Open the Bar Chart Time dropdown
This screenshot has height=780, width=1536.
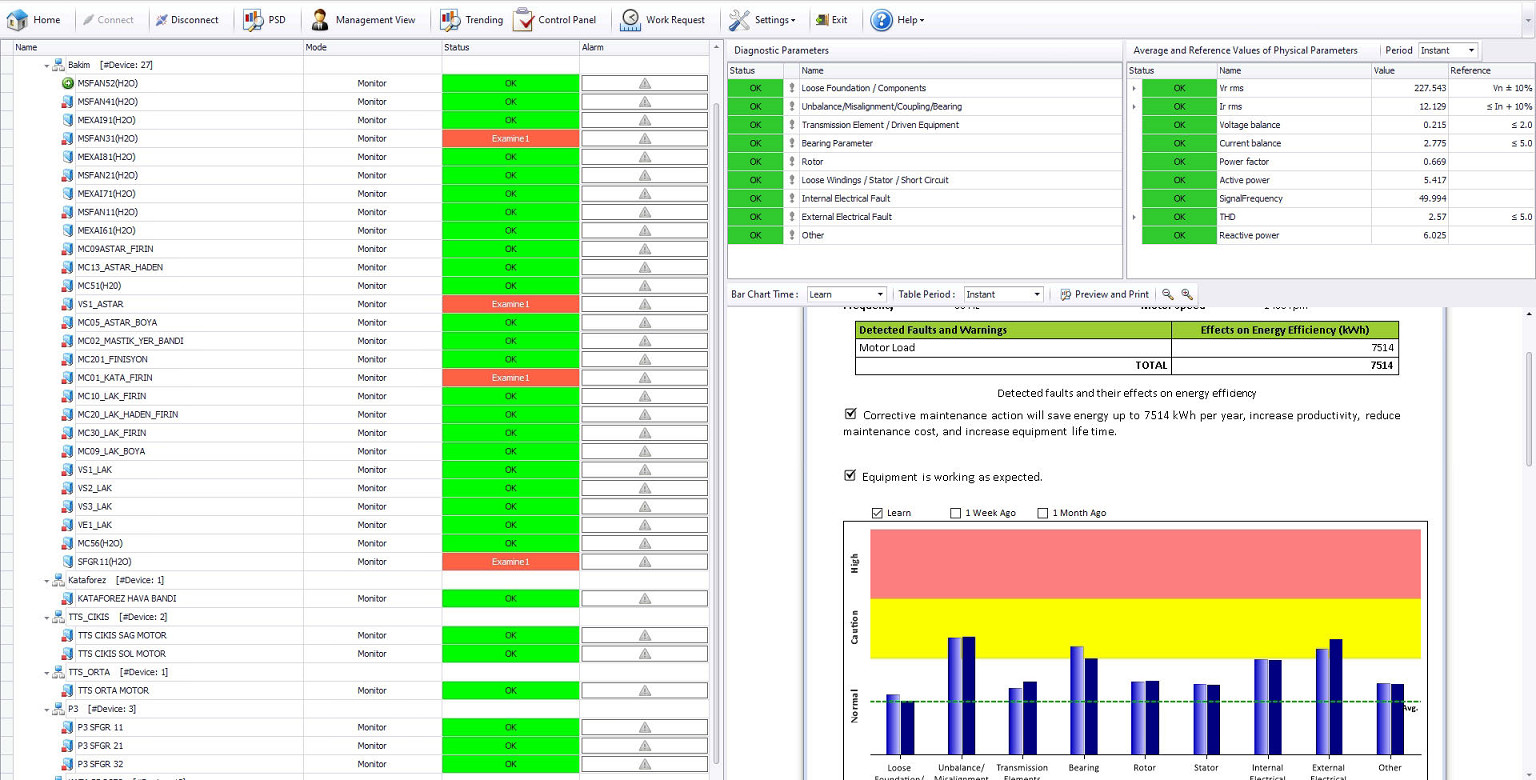880,294
